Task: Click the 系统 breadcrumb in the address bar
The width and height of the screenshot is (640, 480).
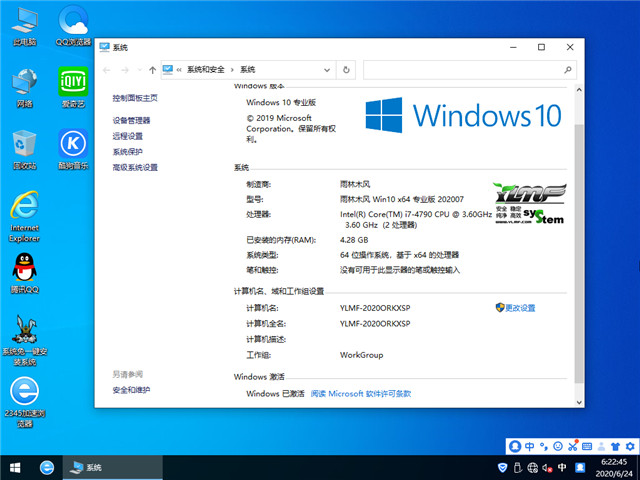Action: coord(247,70)
